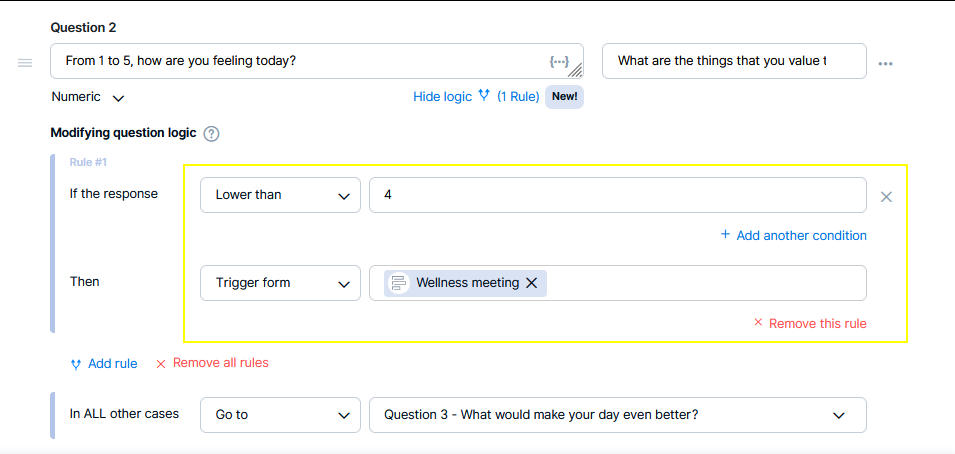Open the 'Lower than' condition dropdown
This screenshot has width=955, height=454.
(x=280, y=195)
